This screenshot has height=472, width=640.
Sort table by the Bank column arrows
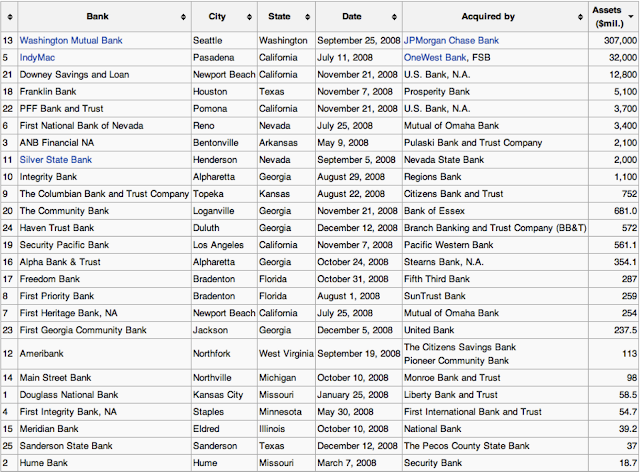pyautogui.click(x=183, y=17)
